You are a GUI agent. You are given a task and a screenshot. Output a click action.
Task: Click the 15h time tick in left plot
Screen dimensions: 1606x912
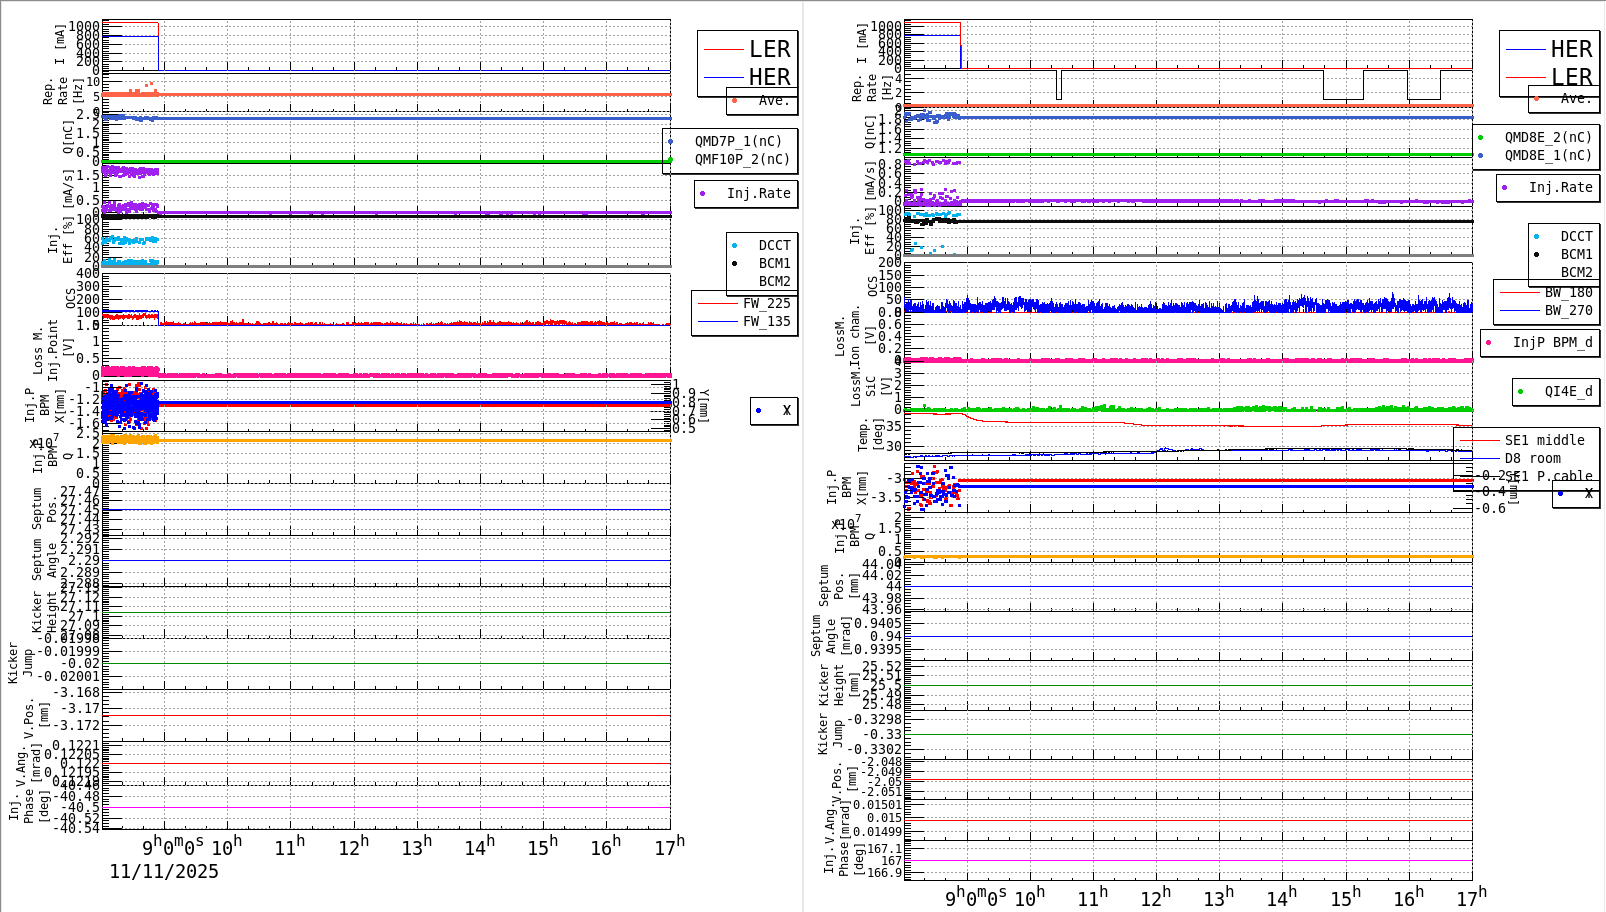(x=543, y=846)
